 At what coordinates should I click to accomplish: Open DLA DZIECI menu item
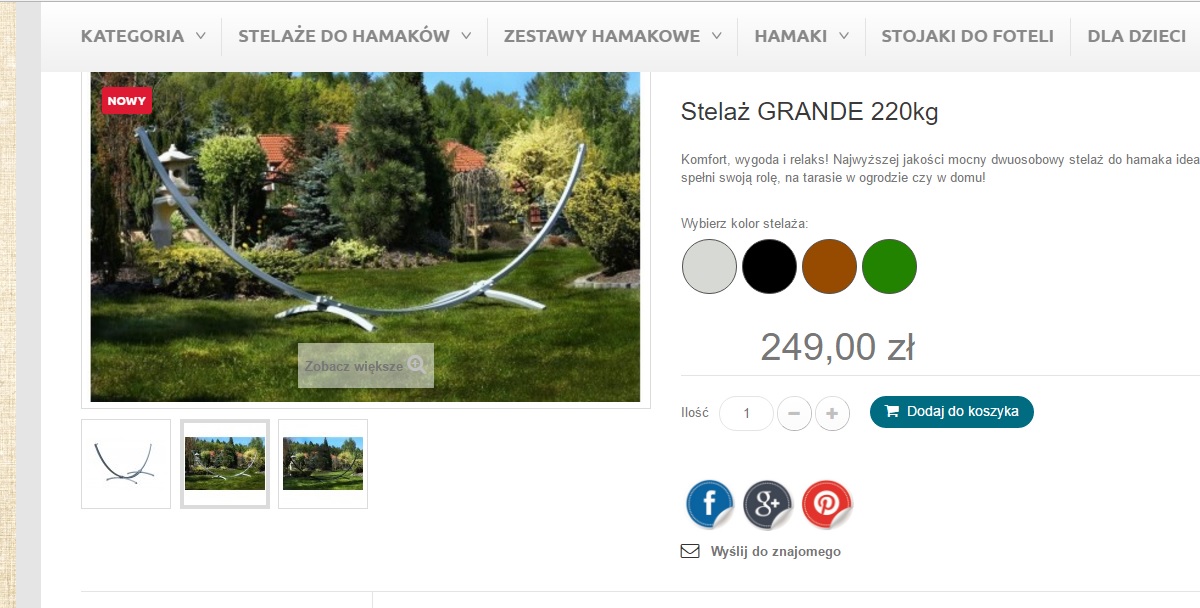click(x=1137, y=36)
